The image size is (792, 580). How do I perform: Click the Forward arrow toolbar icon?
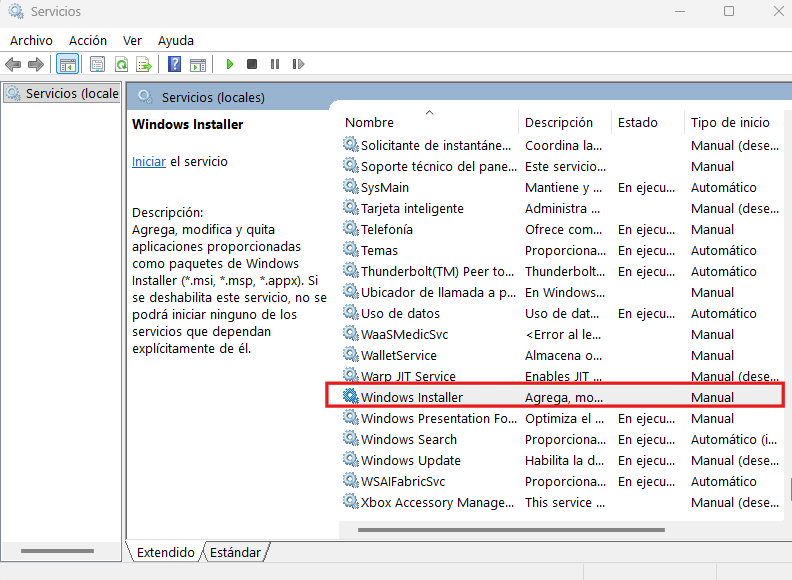pyautogui.click(x=35, y=64)
